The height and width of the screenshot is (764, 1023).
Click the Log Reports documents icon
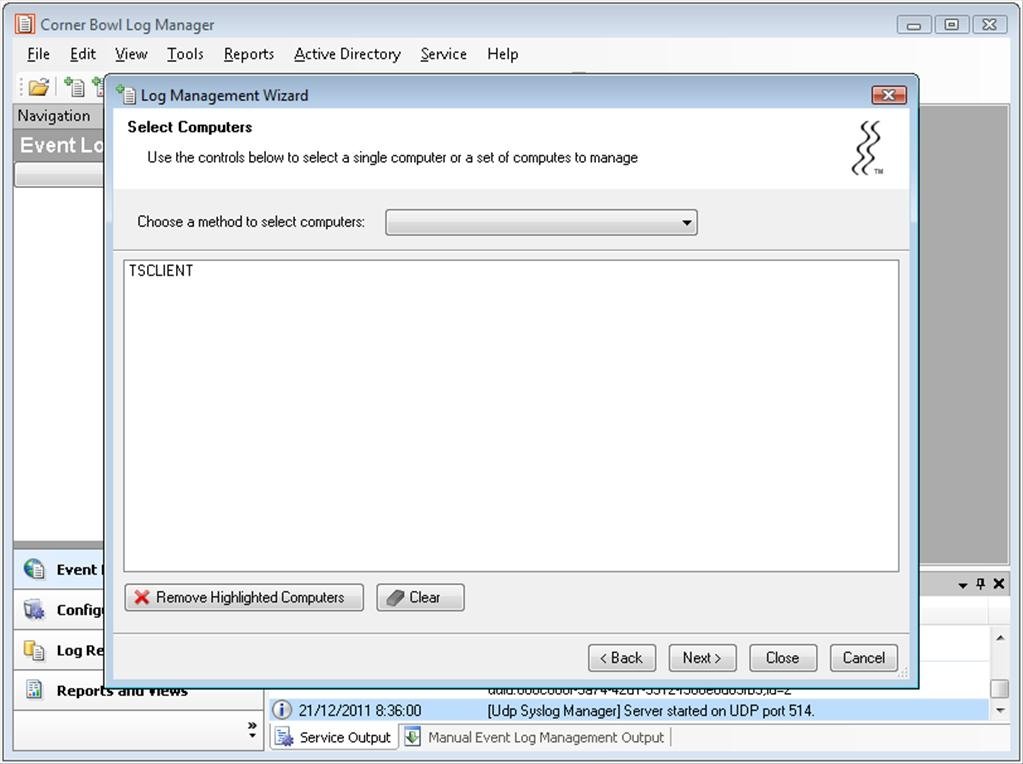pos(34,650)
